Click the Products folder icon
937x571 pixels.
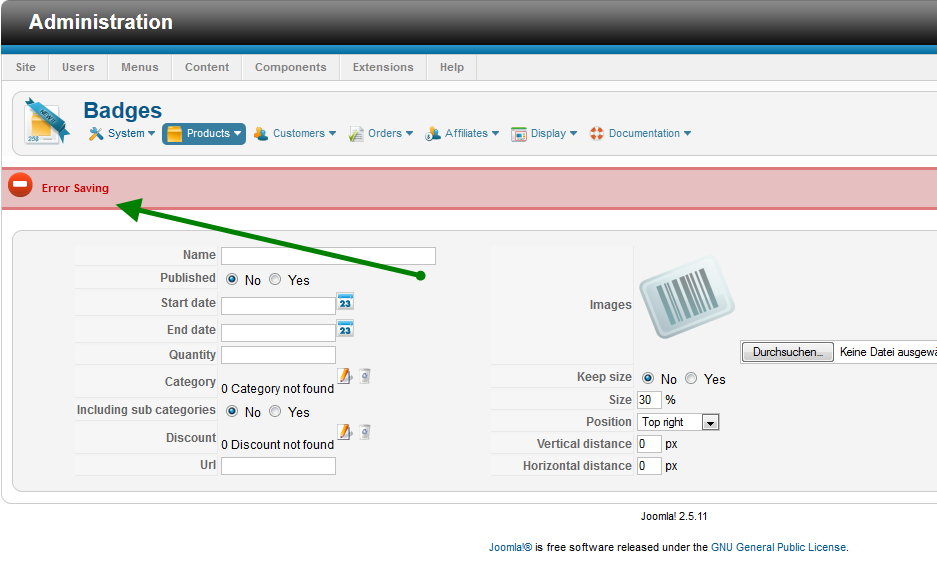click(174, 134)
